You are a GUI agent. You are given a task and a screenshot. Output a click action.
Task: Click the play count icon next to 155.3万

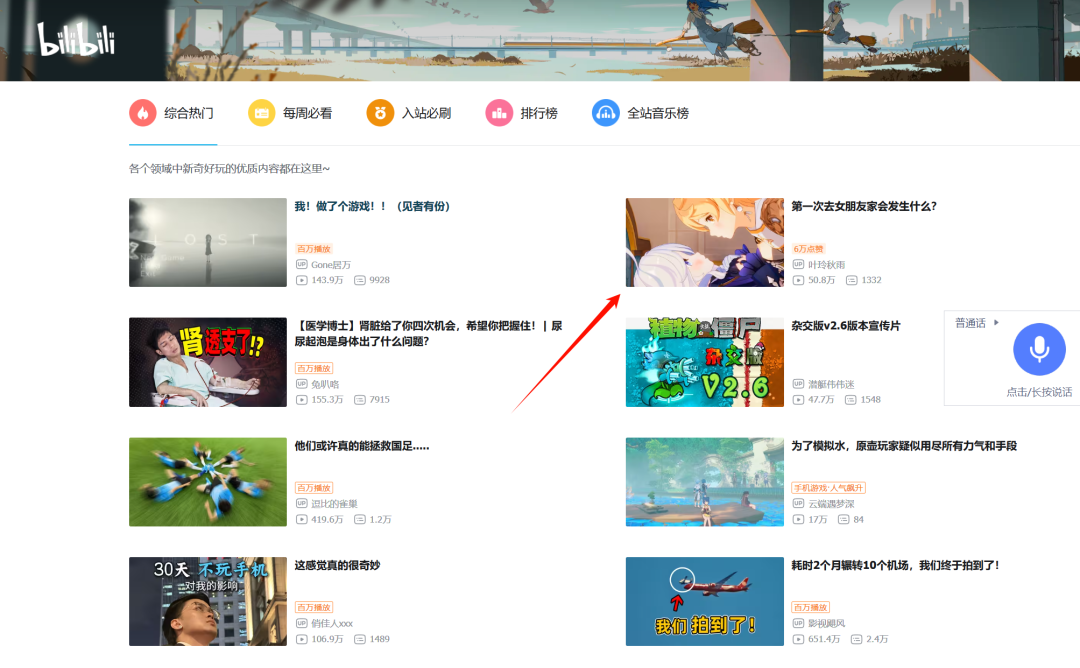[301, 399]
